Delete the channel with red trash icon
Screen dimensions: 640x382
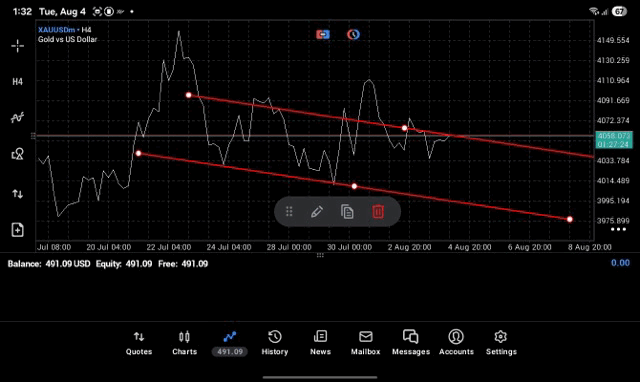click(x=378, y=211)
